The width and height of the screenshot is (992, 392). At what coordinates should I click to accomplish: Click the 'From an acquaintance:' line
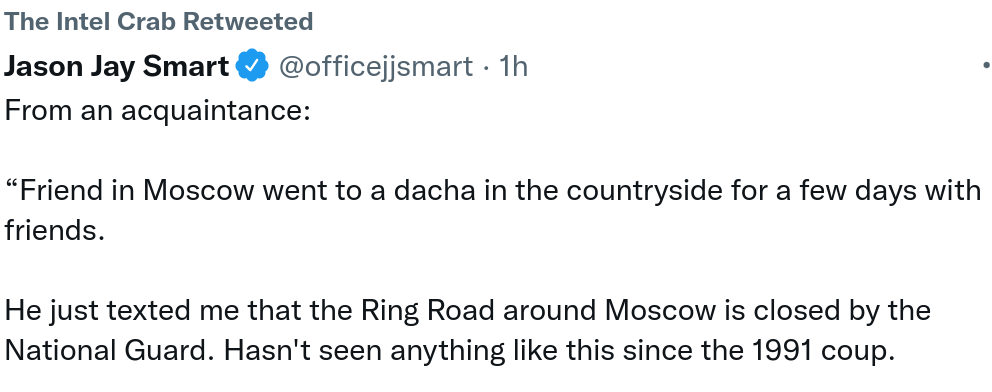(x=158, y=111)
